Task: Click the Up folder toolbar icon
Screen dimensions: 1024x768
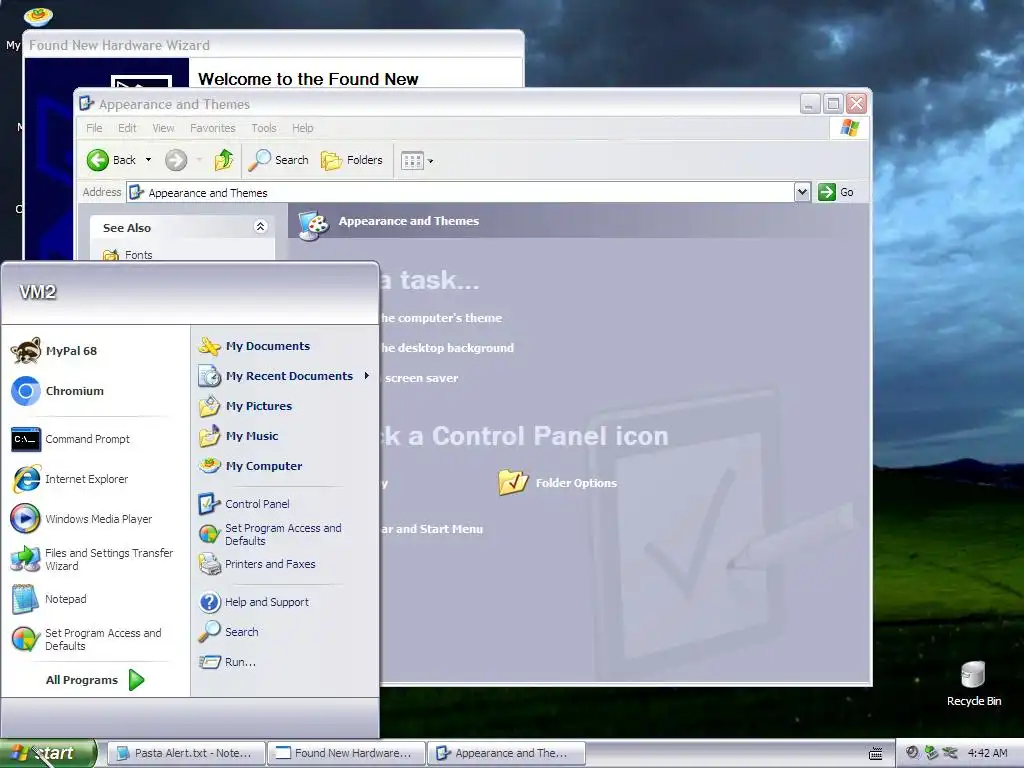Action: (223, 160)
